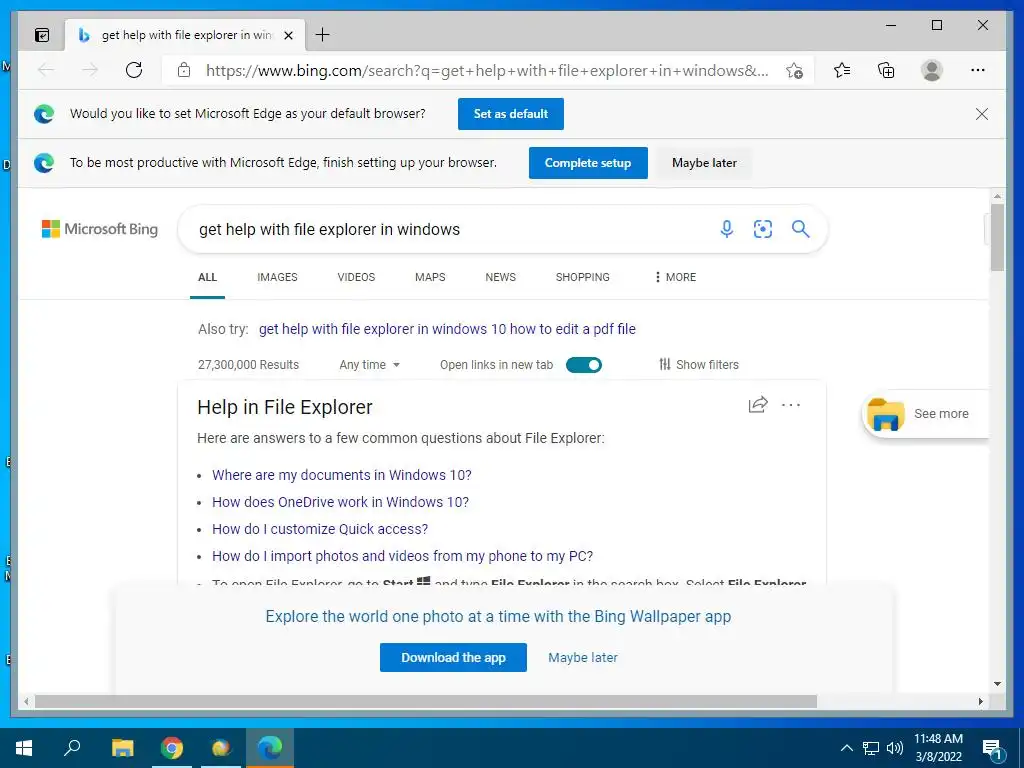Viewport: 1024px width, 768px height.
Task: Focus the Bing search text box
Action: pos(451,229)
